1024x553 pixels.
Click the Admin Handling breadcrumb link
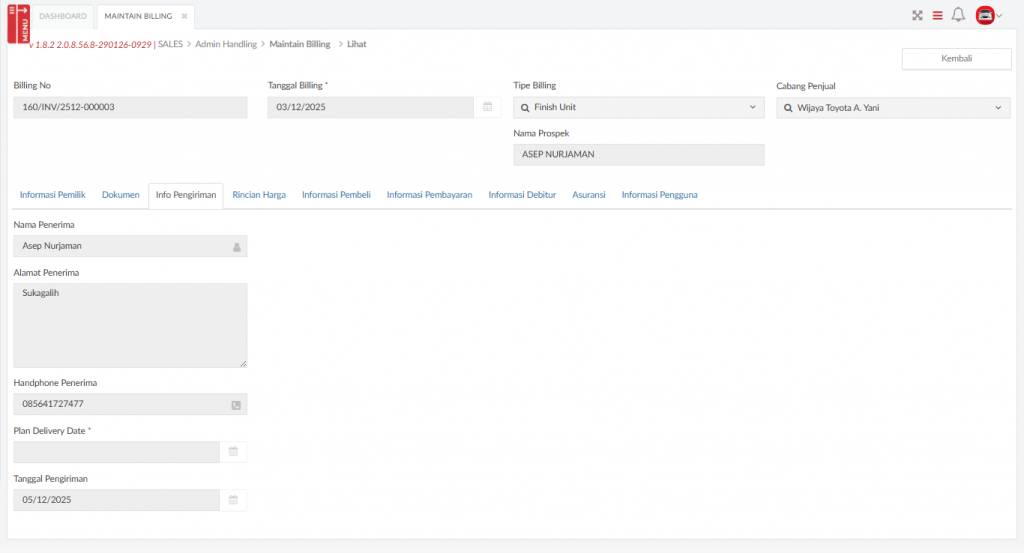pyautogui.click(x=226, y=44)
